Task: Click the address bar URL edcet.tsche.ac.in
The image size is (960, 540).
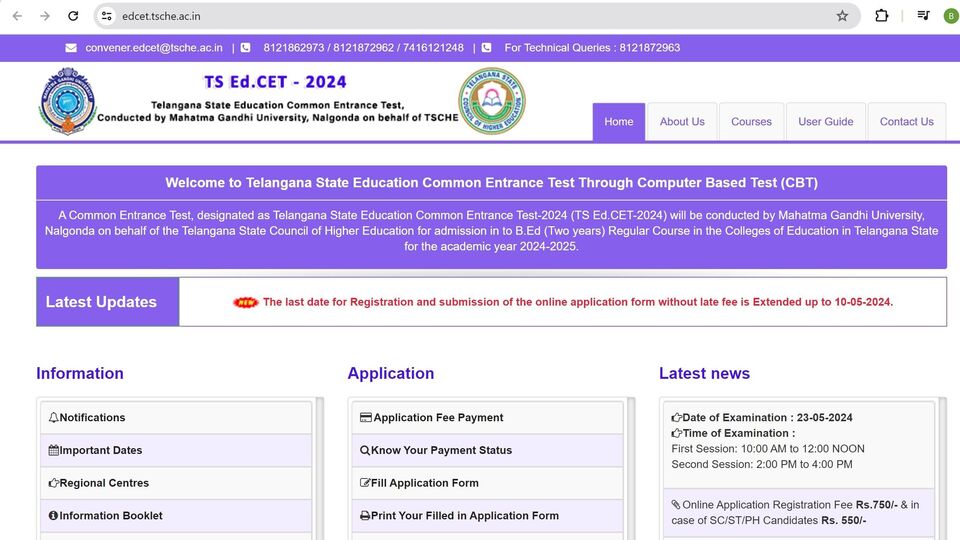Action: [161, 17]
